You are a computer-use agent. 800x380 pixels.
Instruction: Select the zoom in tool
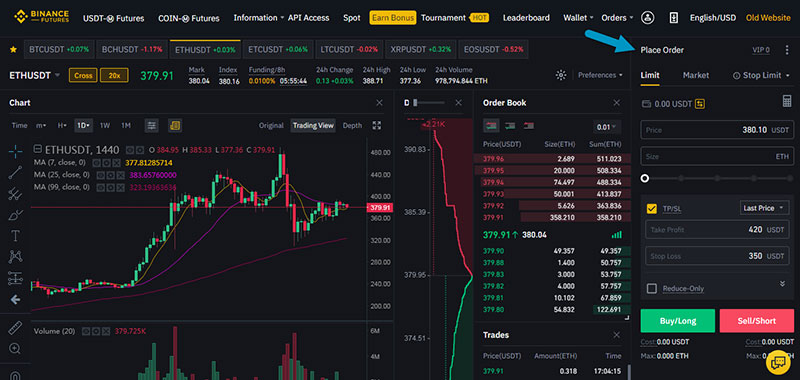15,349
